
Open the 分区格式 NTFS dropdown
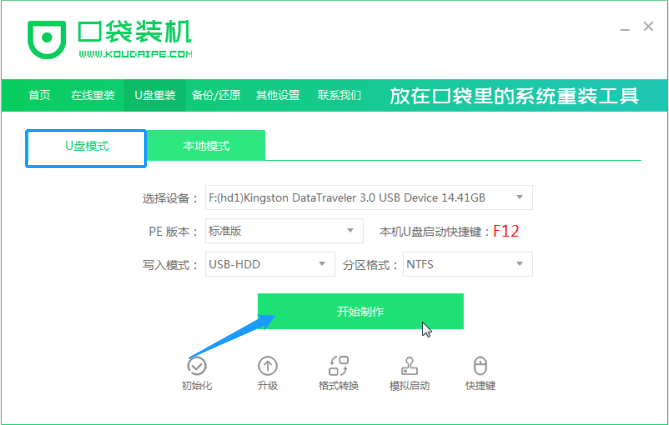click(x=519, y=265)
